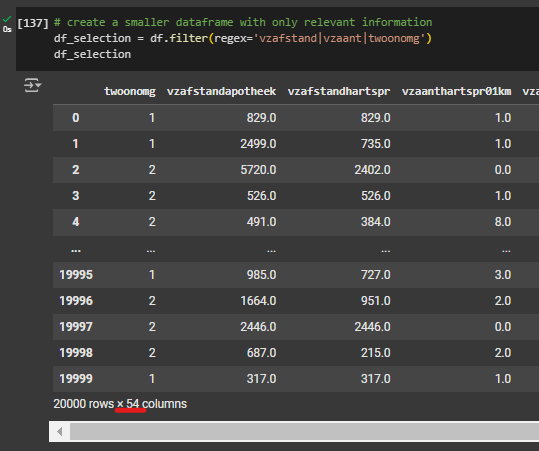The image size is (539, 451).
Task: Click cell value 735.0
Action: [376, 144]
